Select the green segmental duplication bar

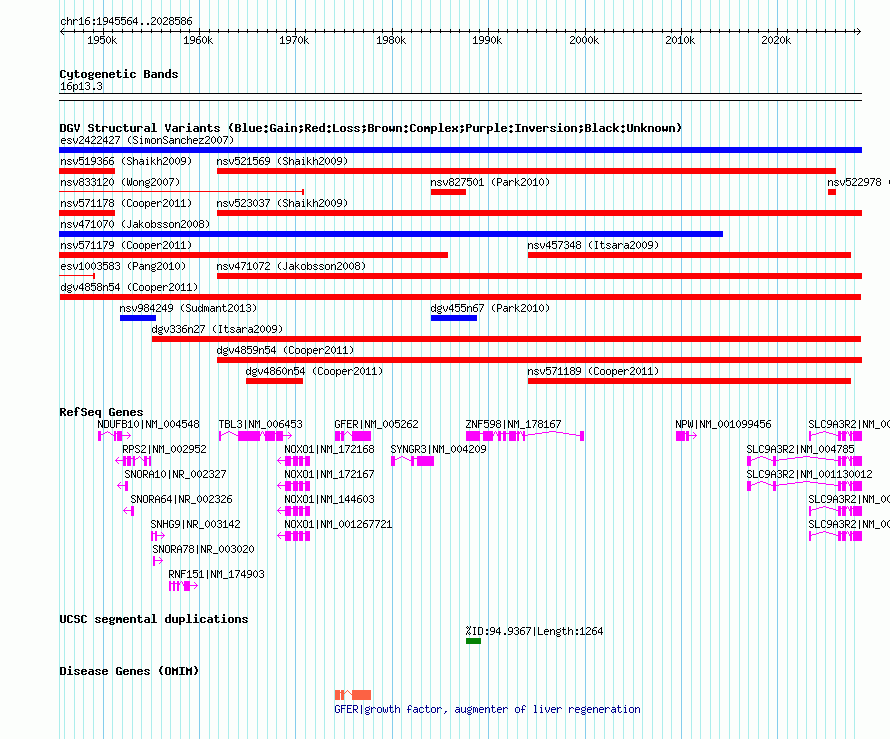473,641
